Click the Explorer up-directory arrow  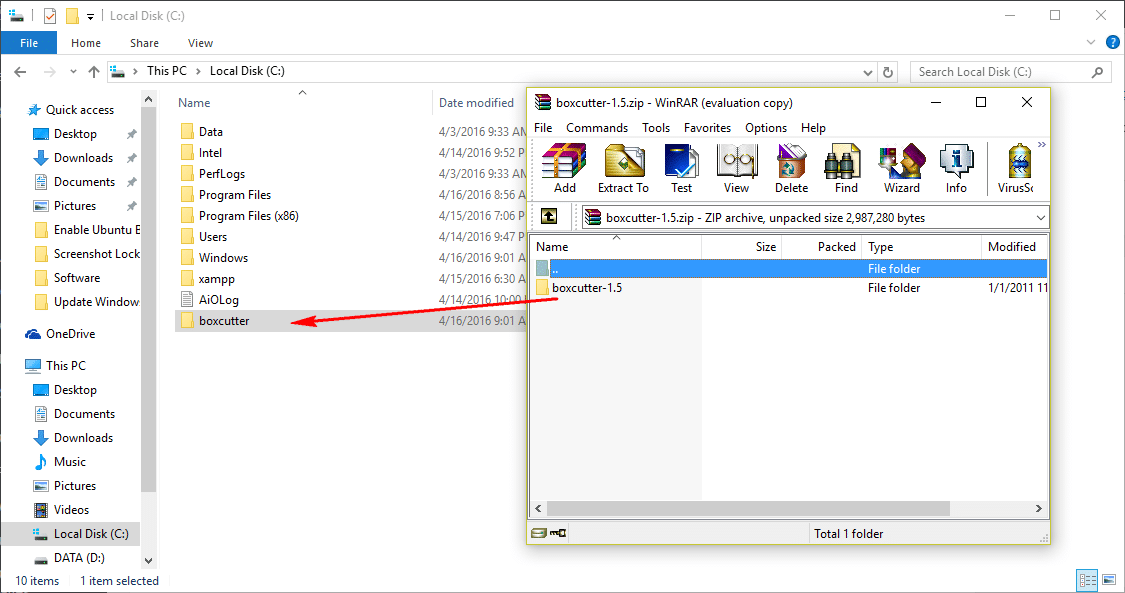[94, 72]
